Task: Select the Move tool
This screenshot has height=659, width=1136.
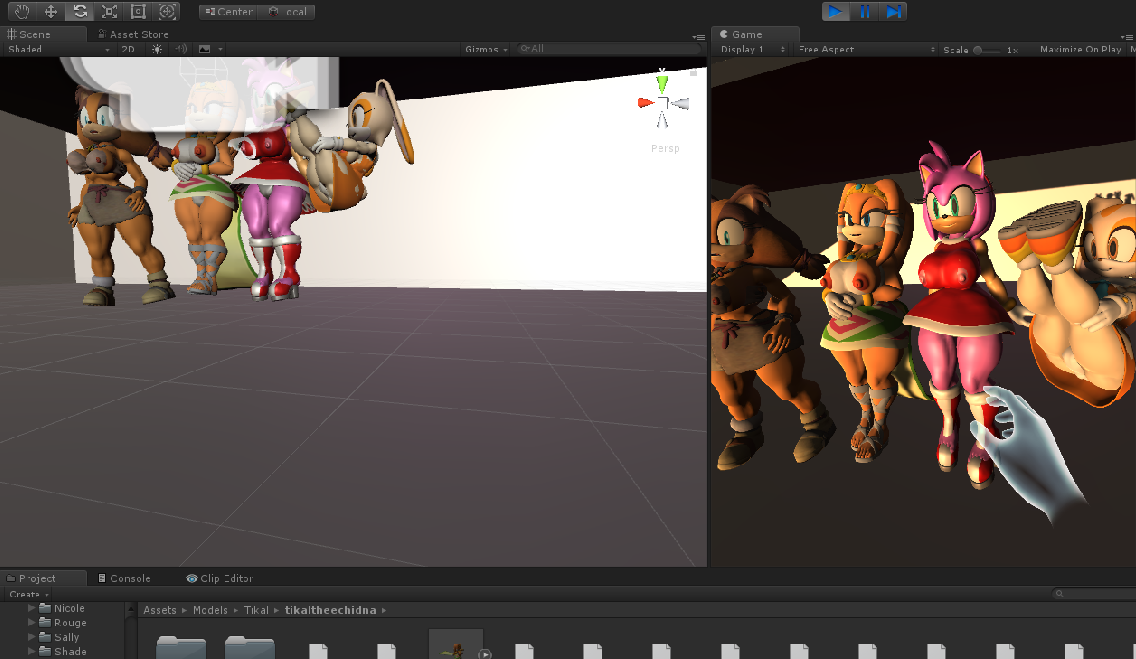Action: click(51, 11)
